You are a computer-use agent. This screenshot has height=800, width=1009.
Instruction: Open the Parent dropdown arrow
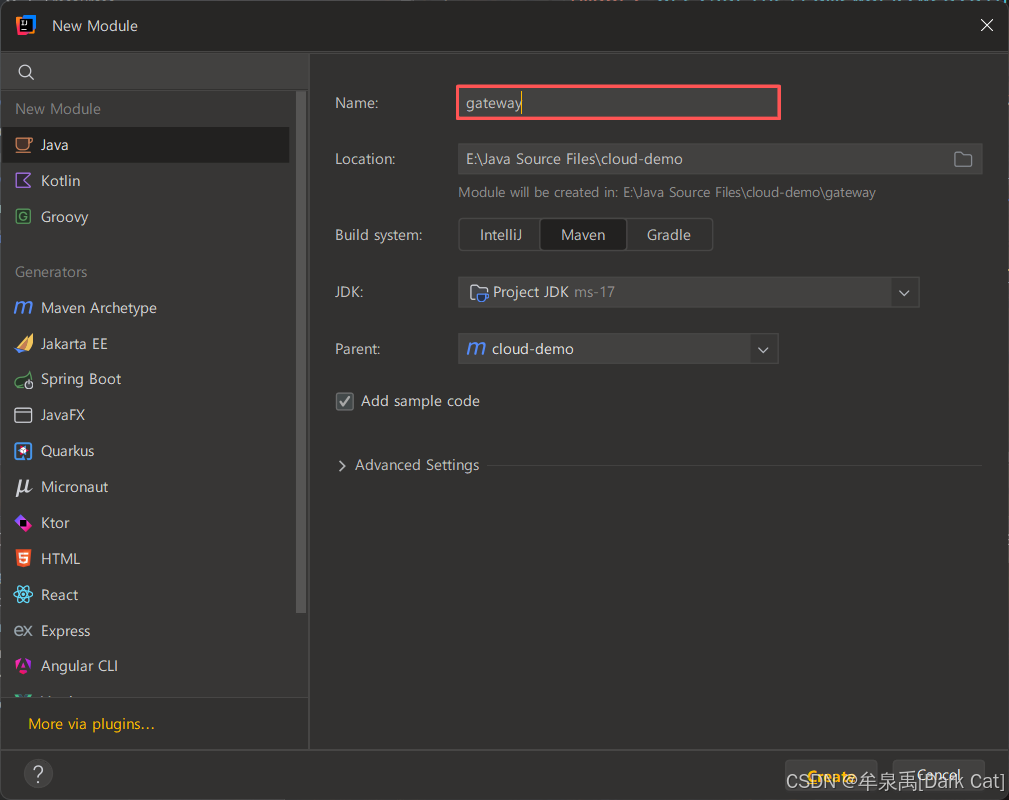(x=763, y=349)
